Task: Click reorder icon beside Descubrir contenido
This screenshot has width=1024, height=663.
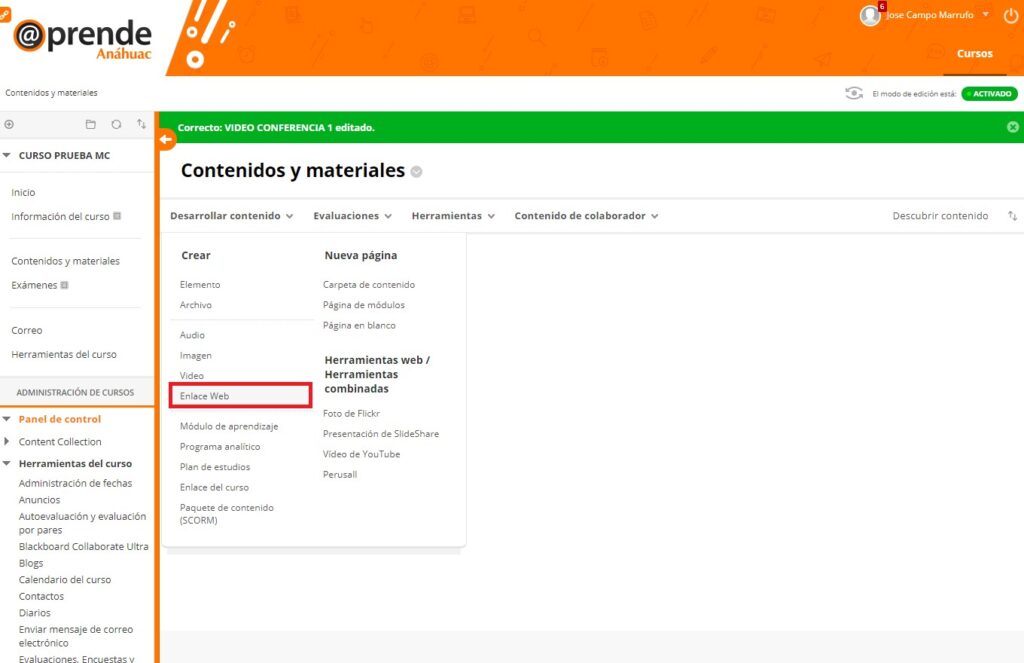Action: click(1012, 216)
